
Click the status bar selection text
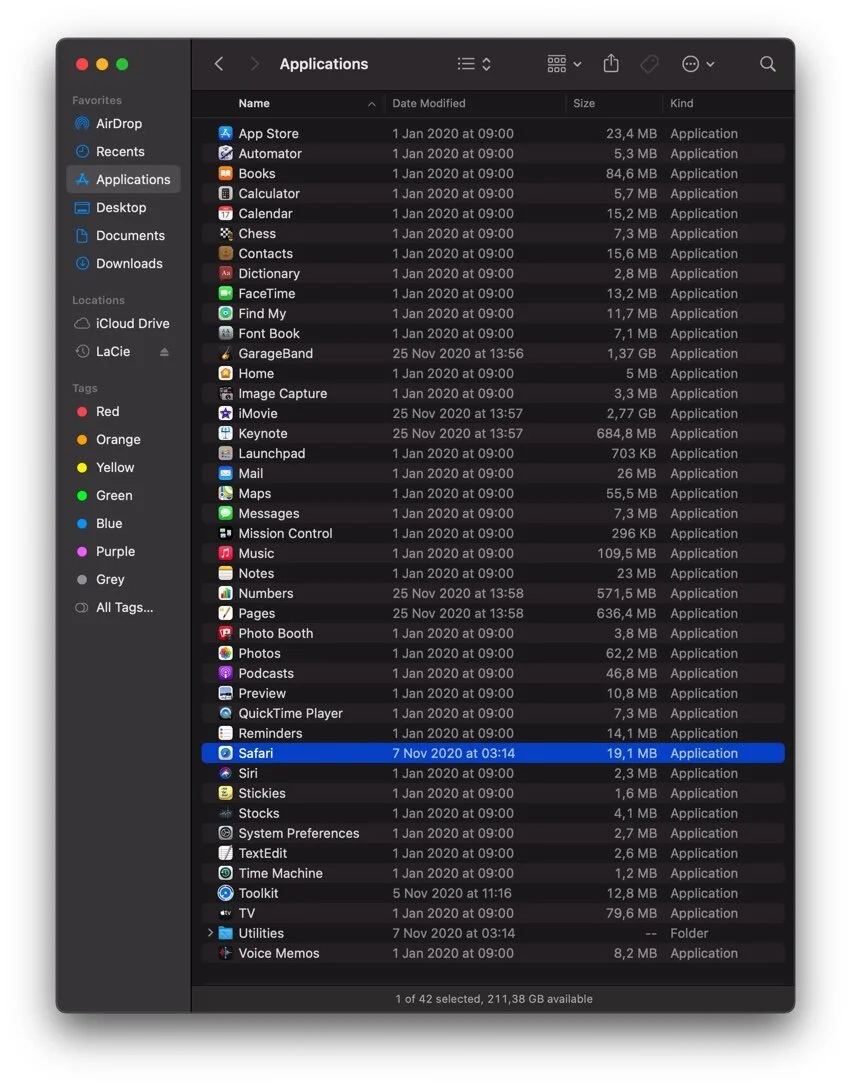[493, 999]
